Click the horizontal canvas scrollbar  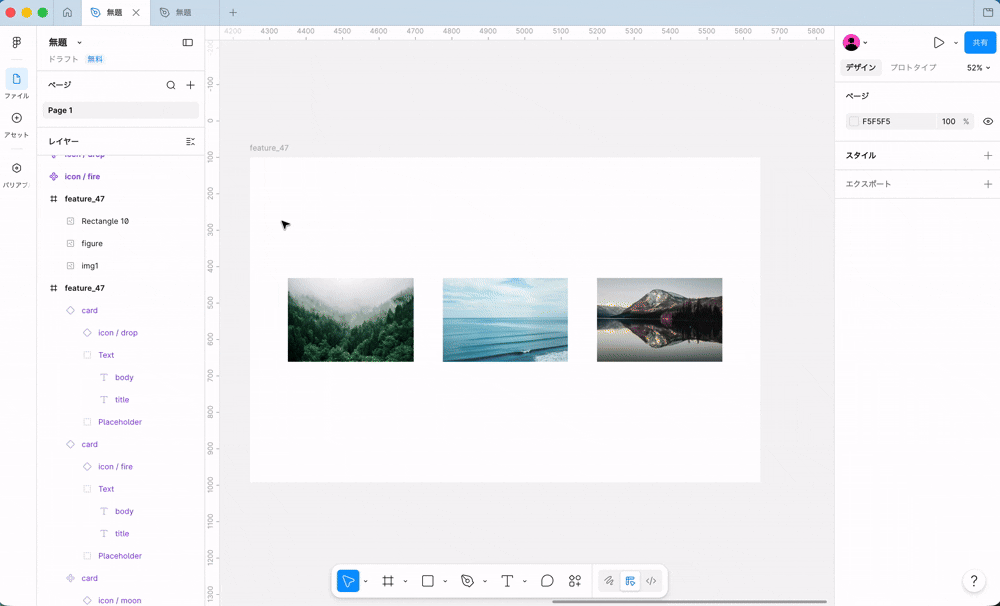(689, 602)
